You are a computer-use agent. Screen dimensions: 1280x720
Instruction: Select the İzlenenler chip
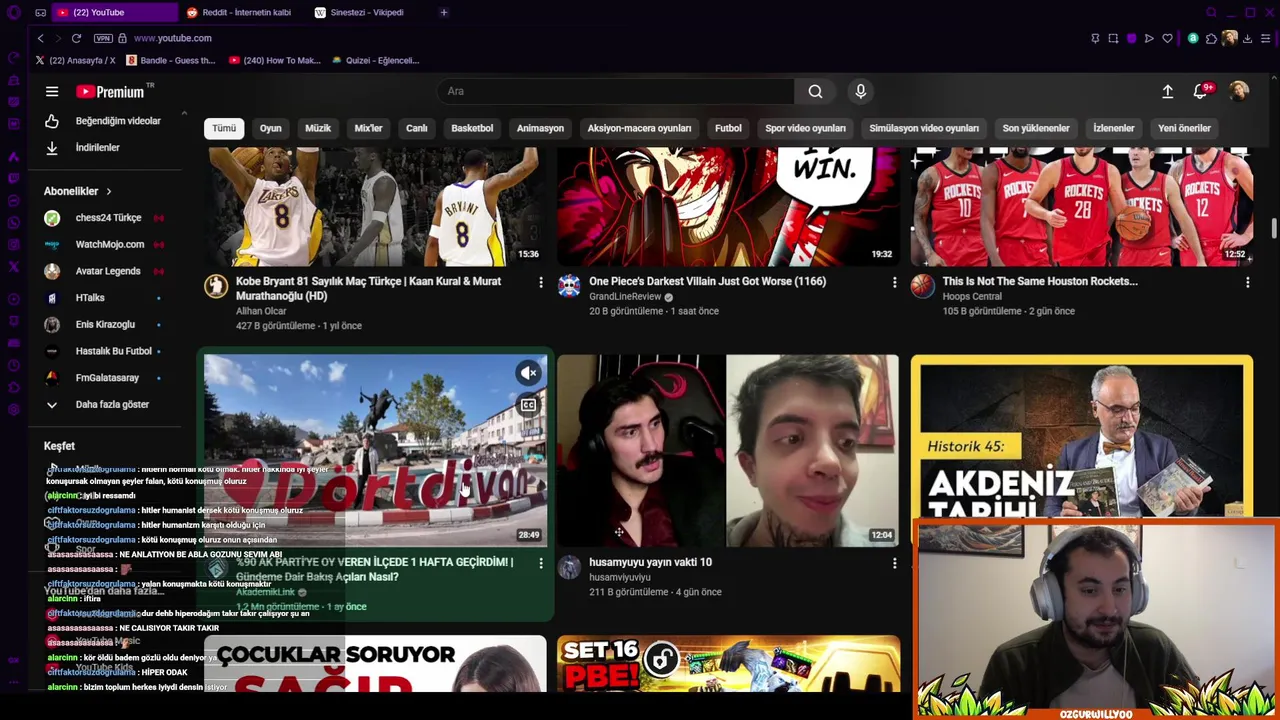click(x=1113, y=128)
